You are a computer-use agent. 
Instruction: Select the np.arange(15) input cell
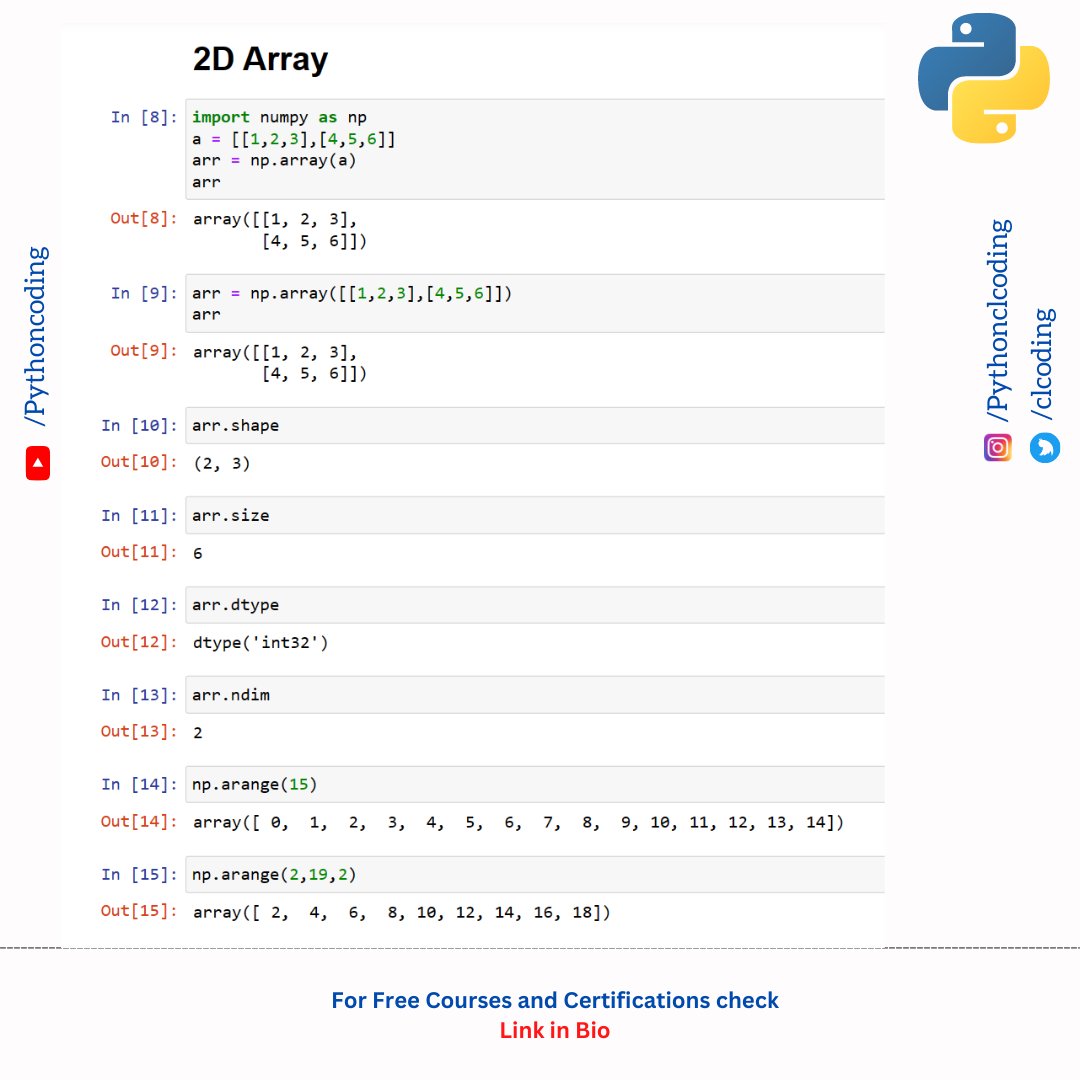pyautogui.click(x=534, y=785)
